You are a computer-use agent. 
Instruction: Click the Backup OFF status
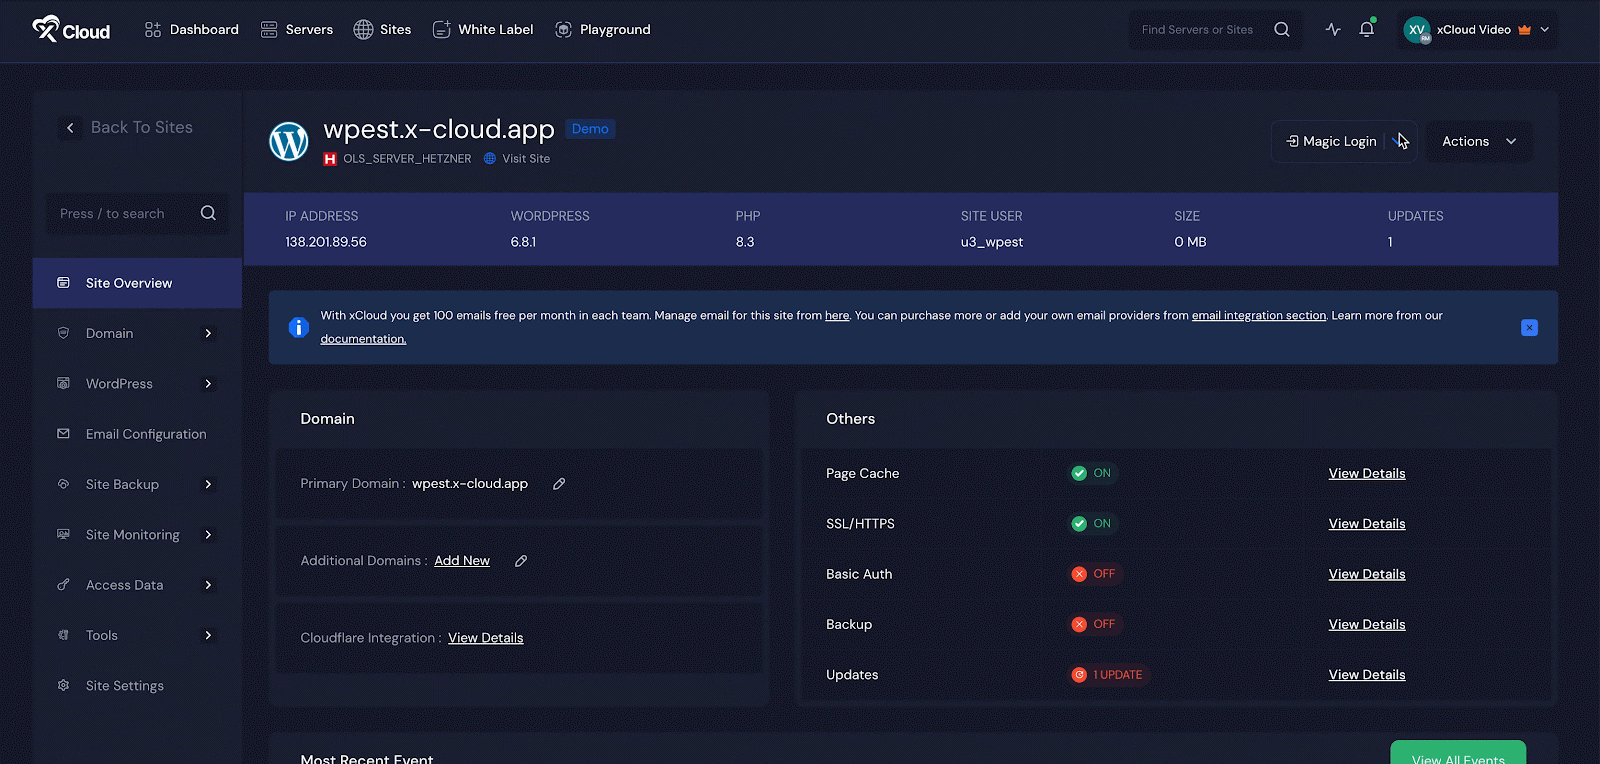1094,624
